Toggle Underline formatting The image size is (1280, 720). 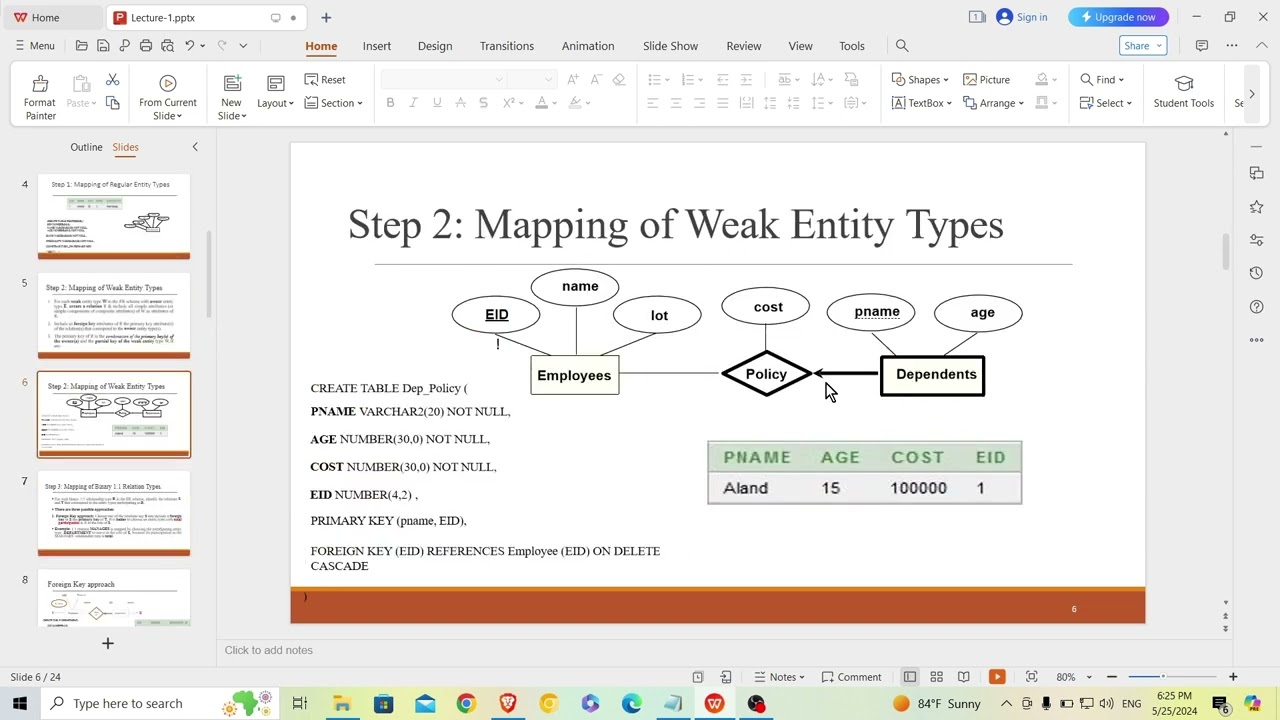point(437,103)
